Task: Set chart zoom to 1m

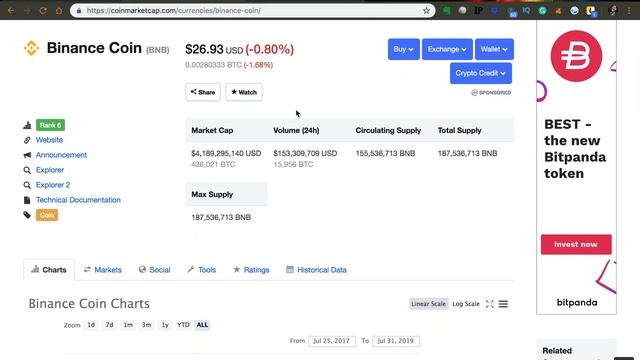Action: coord(128,325)
